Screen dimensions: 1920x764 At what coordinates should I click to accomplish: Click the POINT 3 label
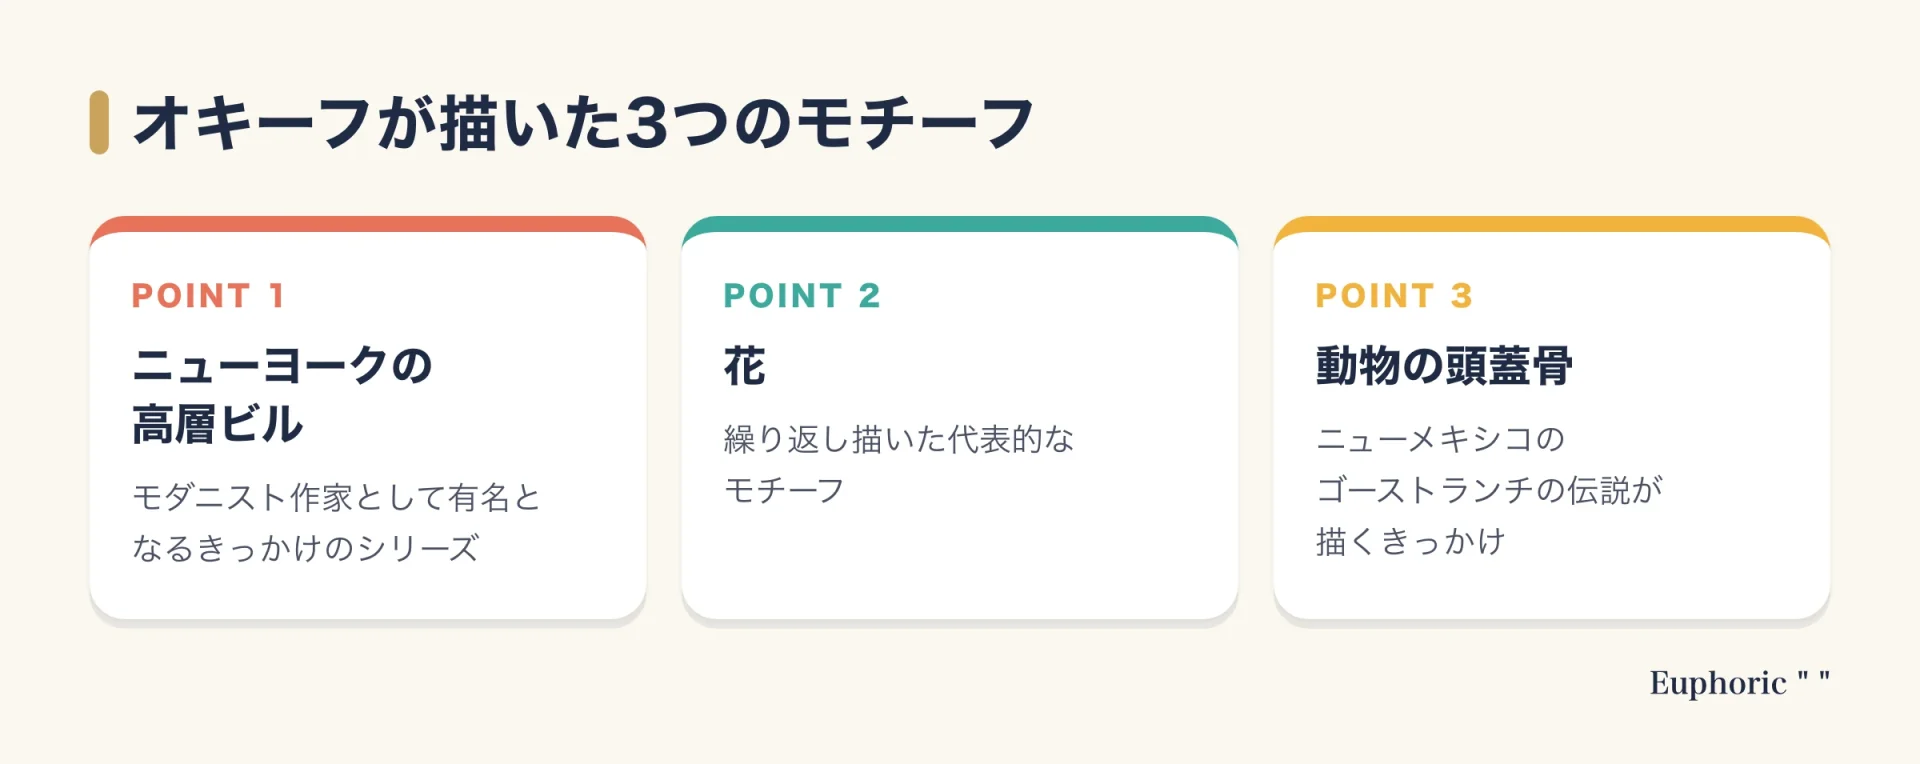tap(1394, 296)
